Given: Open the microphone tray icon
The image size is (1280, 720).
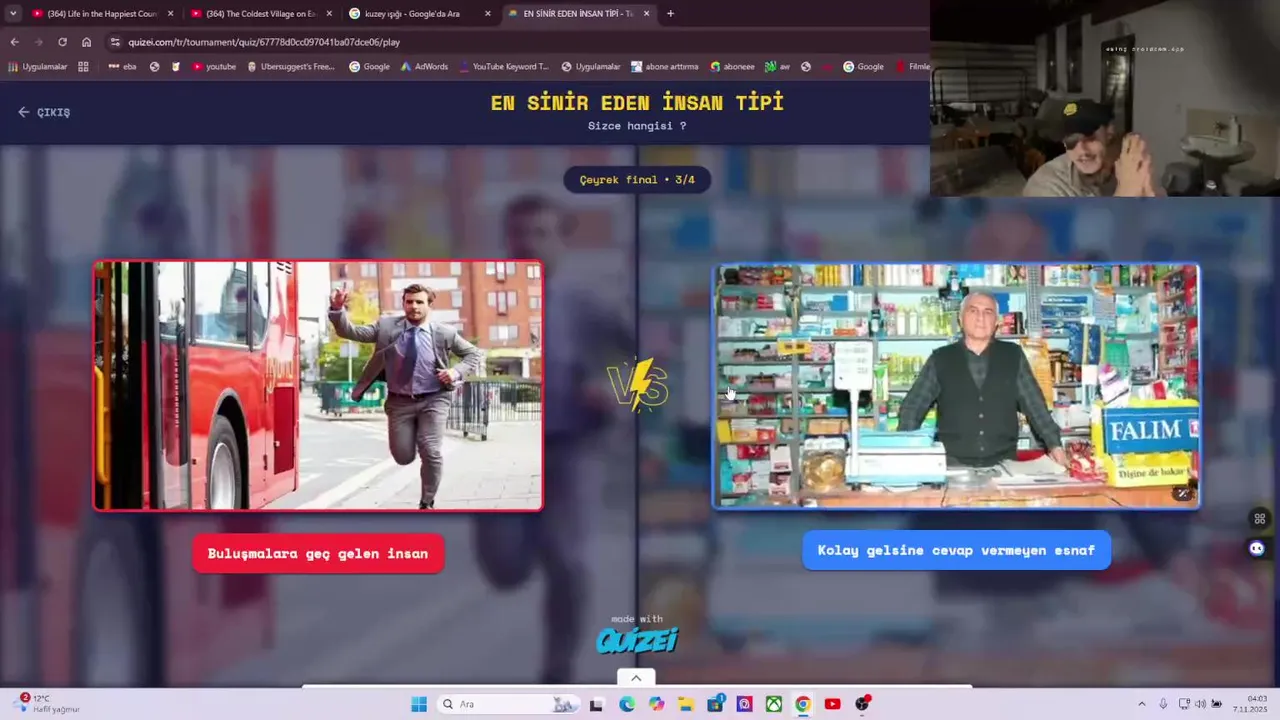Looking at the screenshot, I should pos(1163,704).
